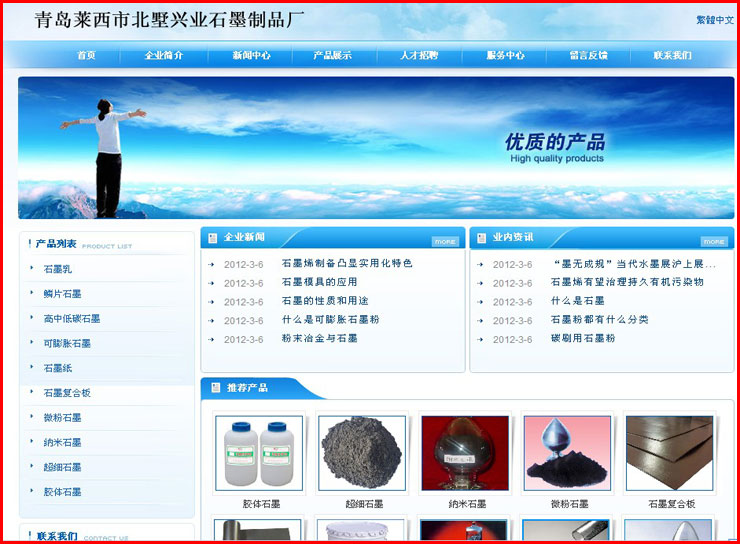Select 石墨复合板 in sidebar list
Image resolution: width=740 pixels, height=544 pixels.
point(67,393)
